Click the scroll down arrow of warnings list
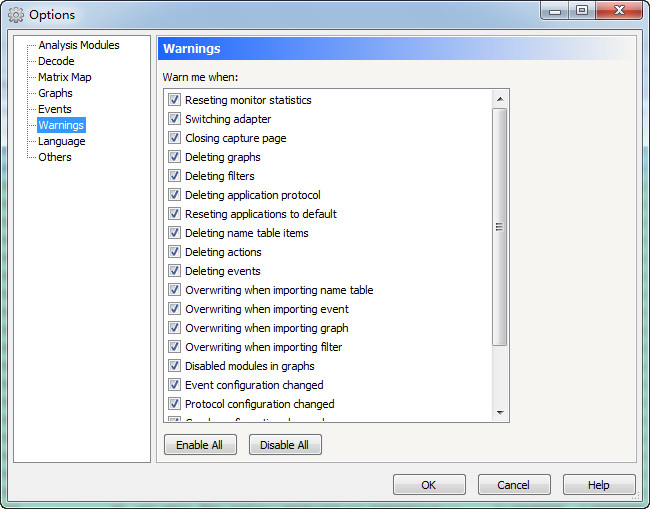The image size is (650, 509). point(499,412)
